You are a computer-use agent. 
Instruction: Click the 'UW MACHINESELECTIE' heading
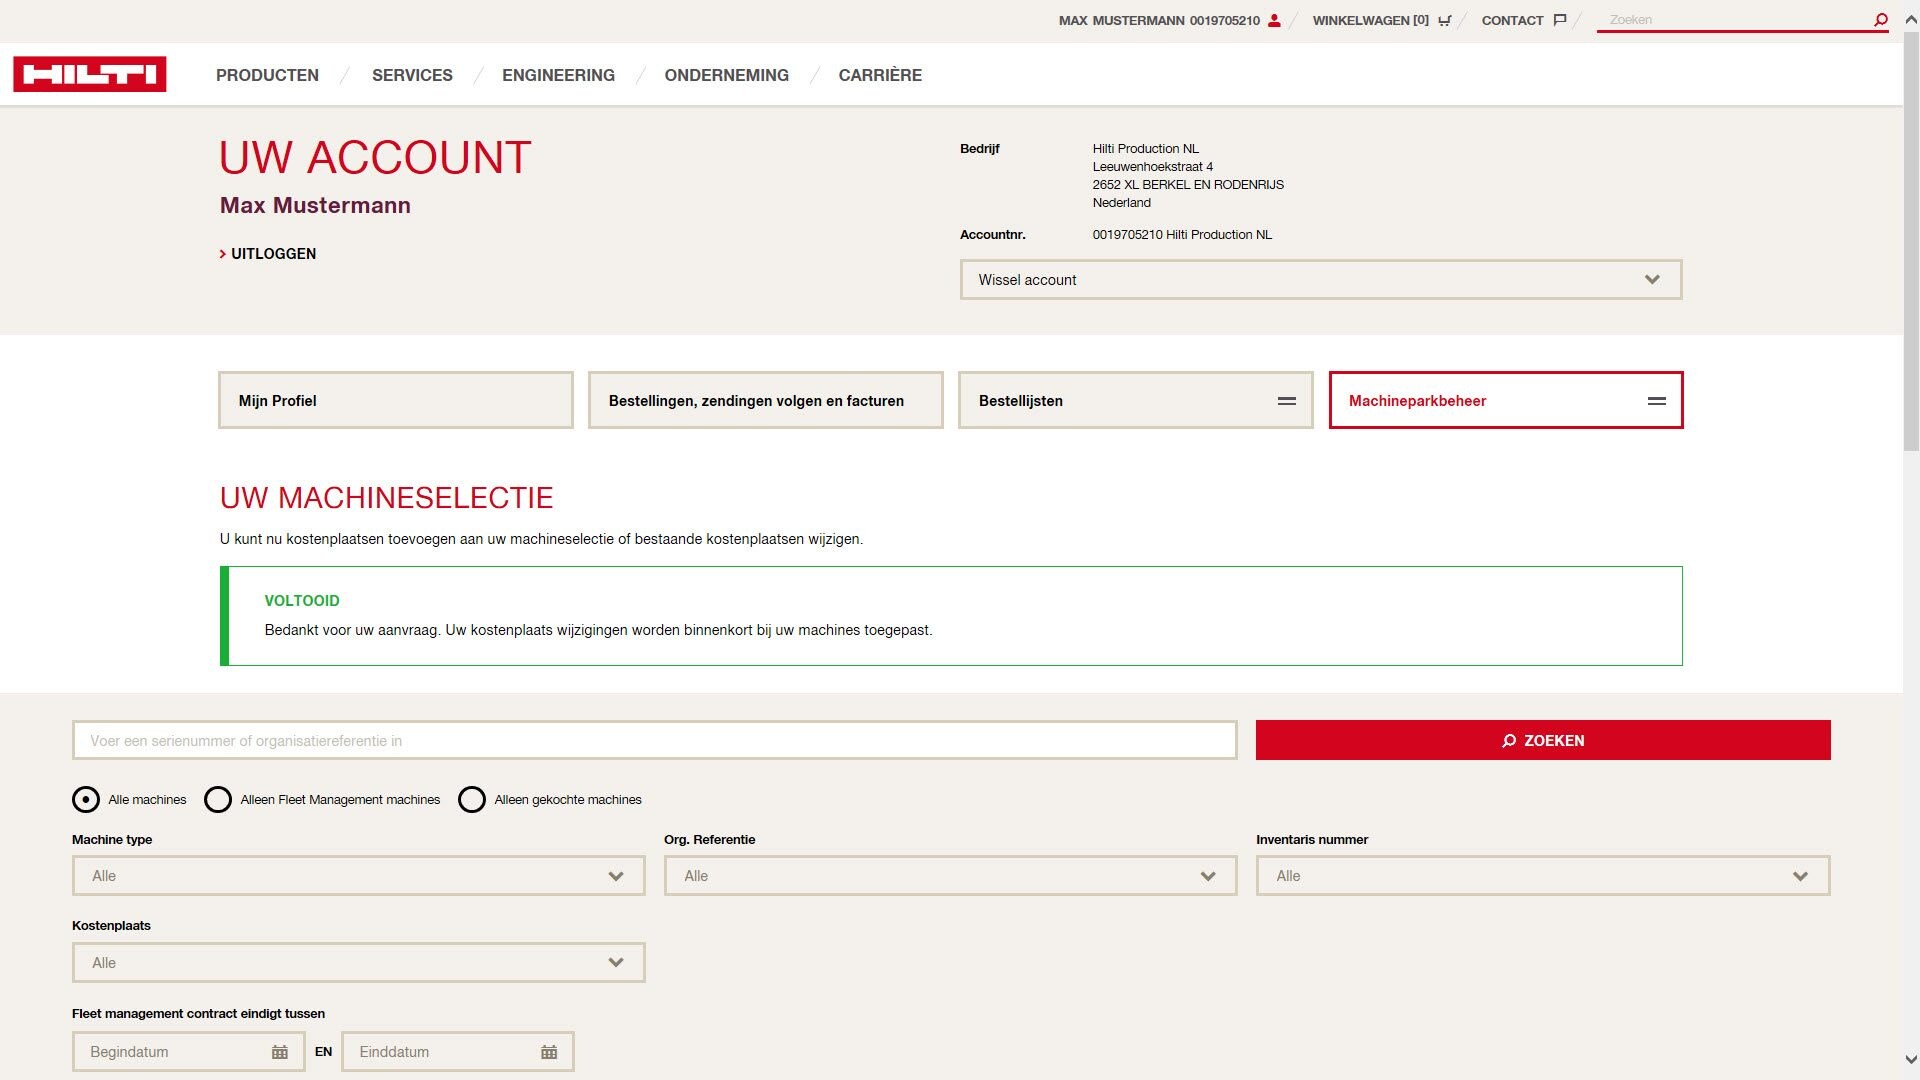pyautogui.click(x=386, y=498)
